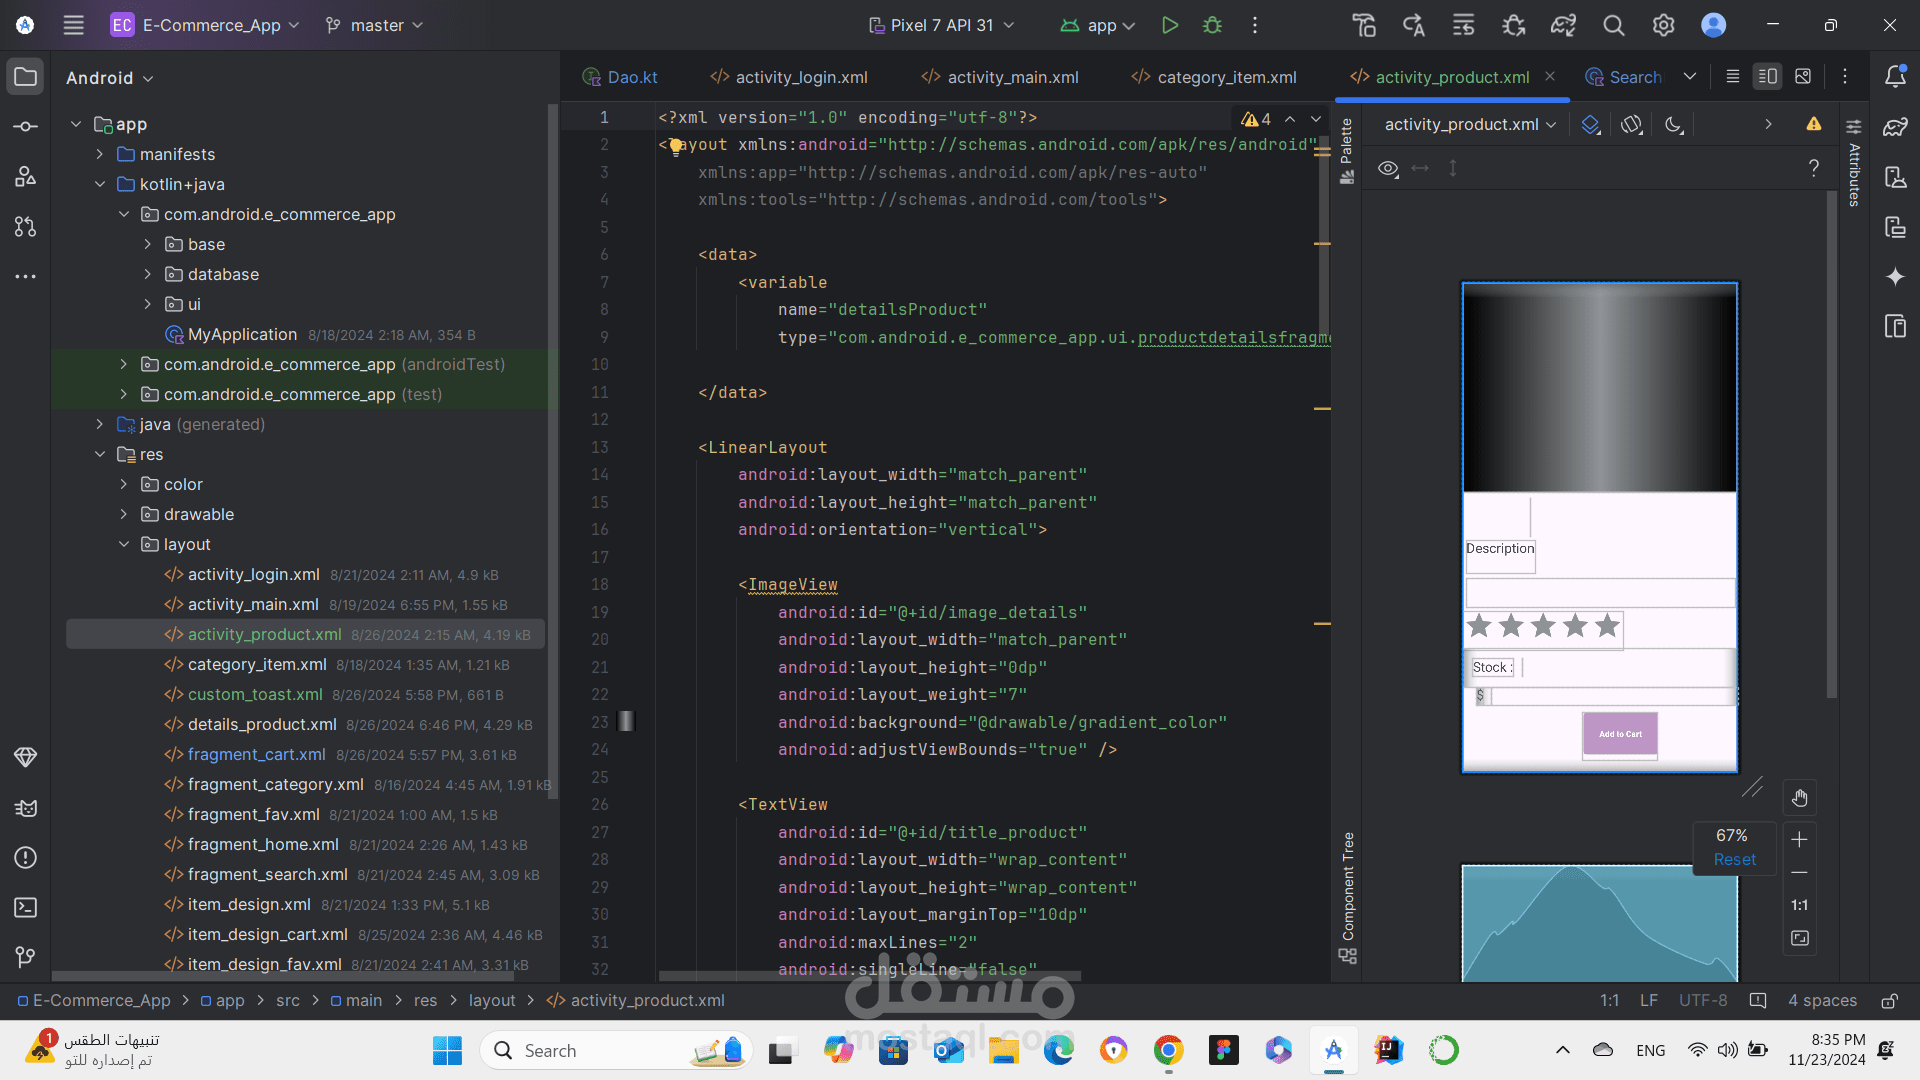1920x1080 pixels.
Task: Reset the preview zoom level
Action: point(1734,860)
